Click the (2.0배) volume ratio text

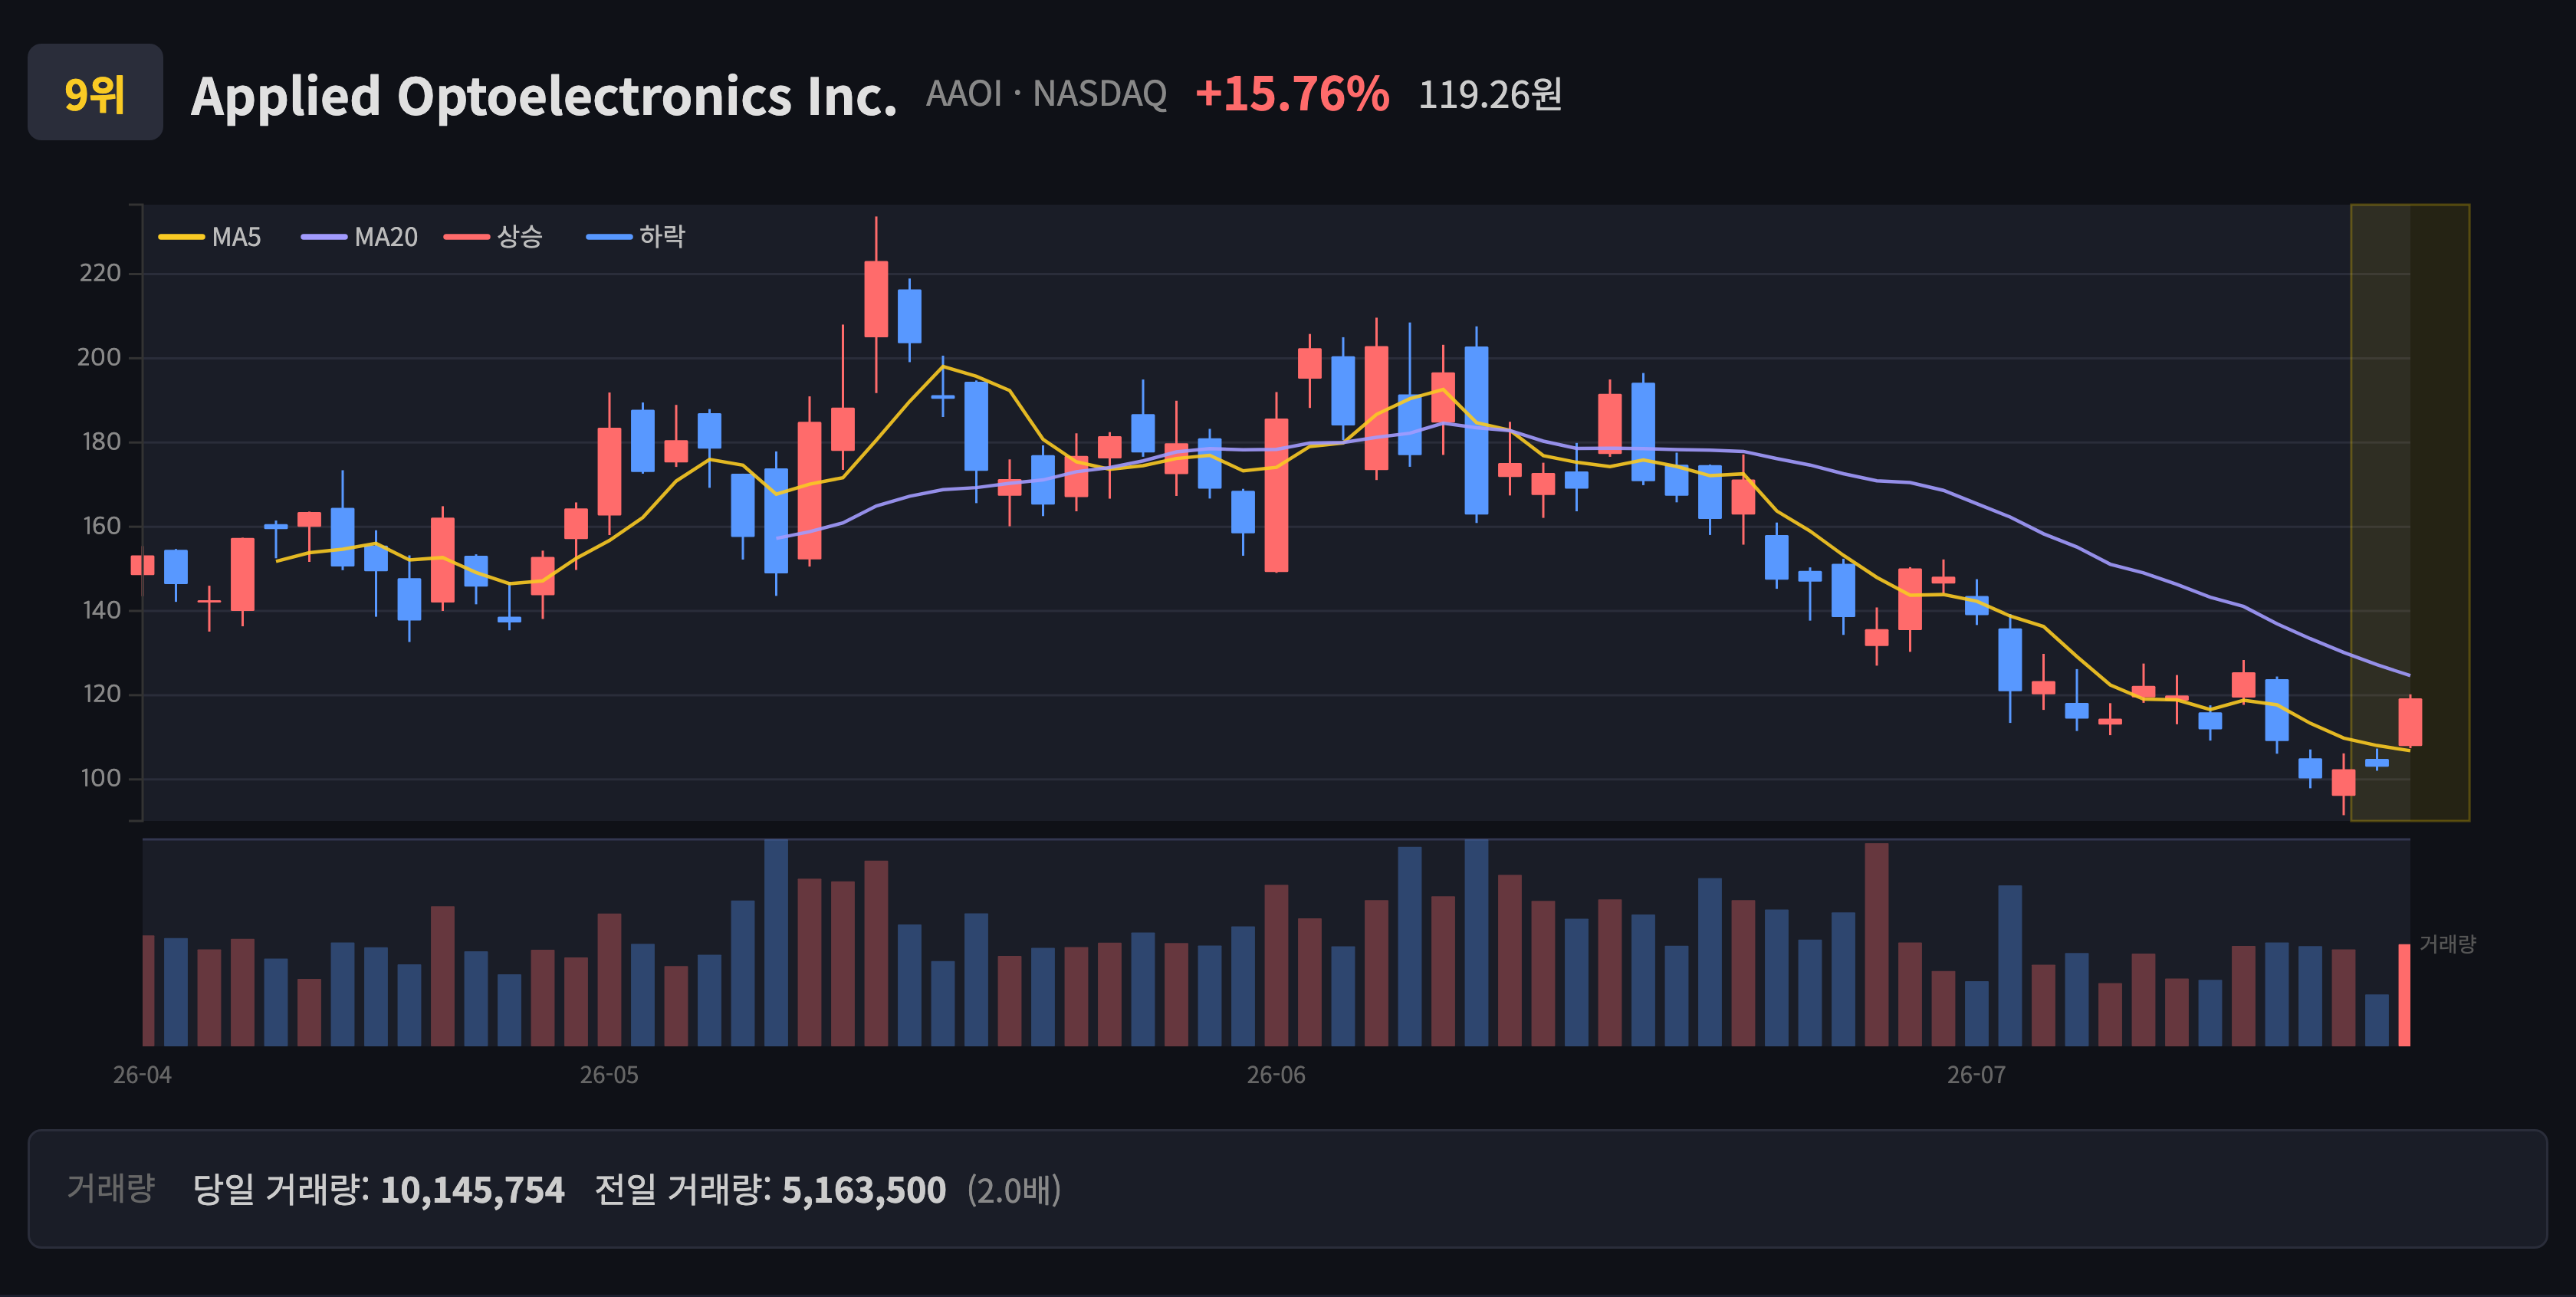[x=1014, y=1190]
